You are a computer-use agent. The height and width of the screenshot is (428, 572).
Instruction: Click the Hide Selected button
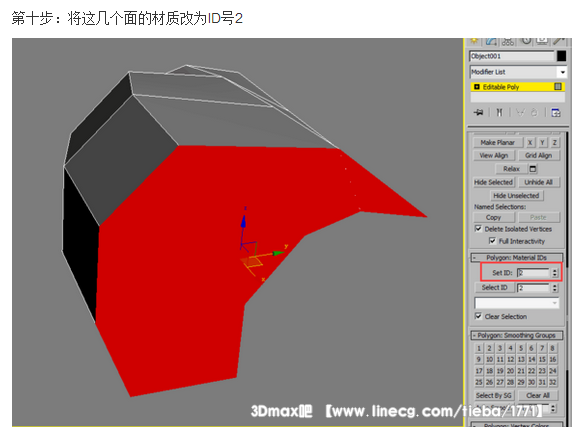[493, 182]
